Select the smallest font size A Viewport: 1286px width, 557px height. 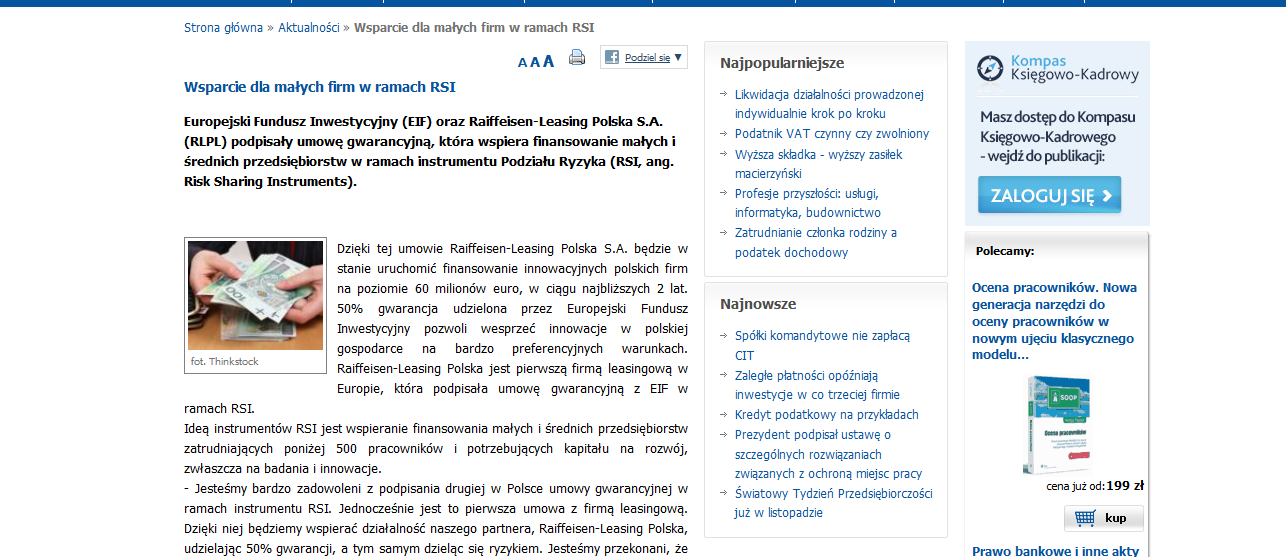click(522, 62)
